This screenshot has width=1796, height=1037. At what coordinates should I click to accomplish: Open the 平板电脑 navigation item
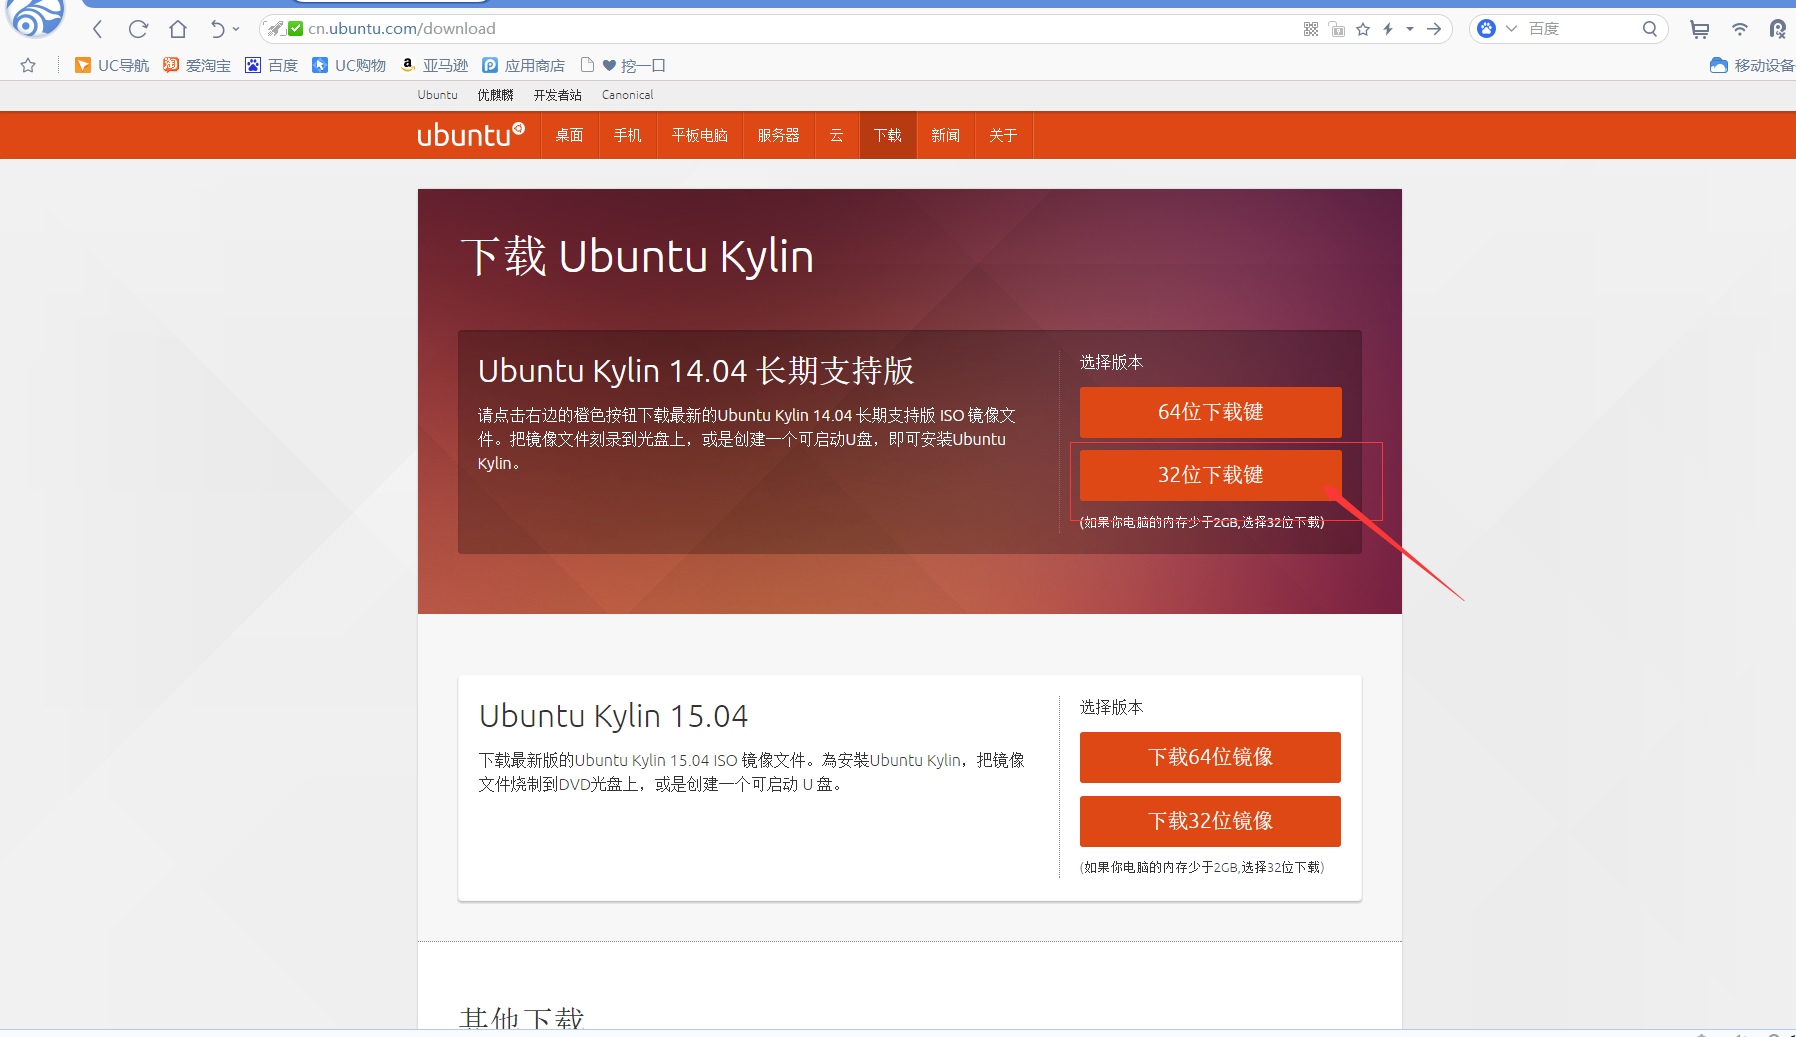pos(700,135)
